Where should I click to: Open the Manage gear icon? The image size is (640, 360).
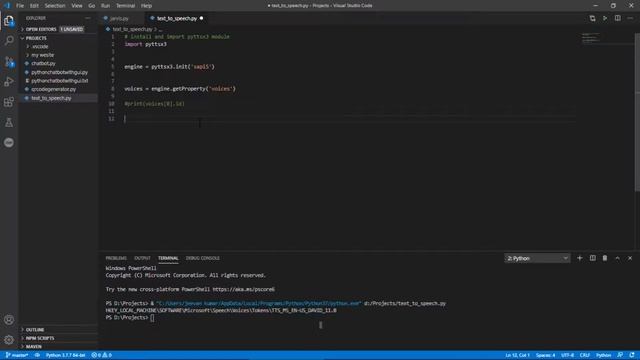(9, 340)
